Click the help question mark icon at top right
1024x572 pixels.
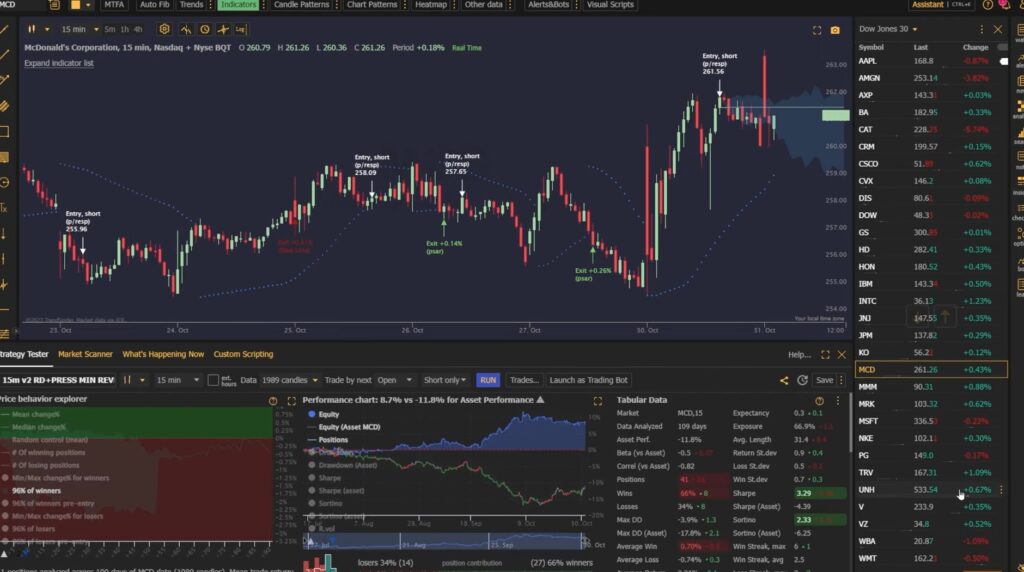tap(987, 5)
